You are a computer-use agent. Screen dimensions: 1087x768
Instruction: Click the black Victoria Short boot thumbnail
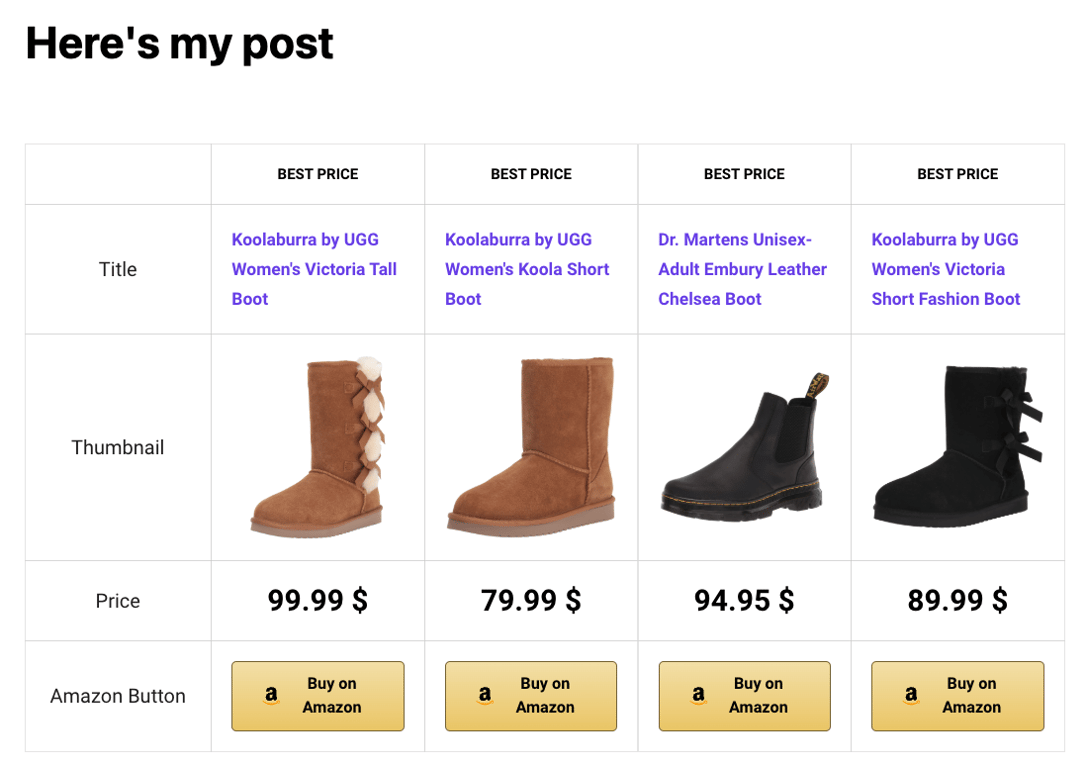click(x=957, y=447)
